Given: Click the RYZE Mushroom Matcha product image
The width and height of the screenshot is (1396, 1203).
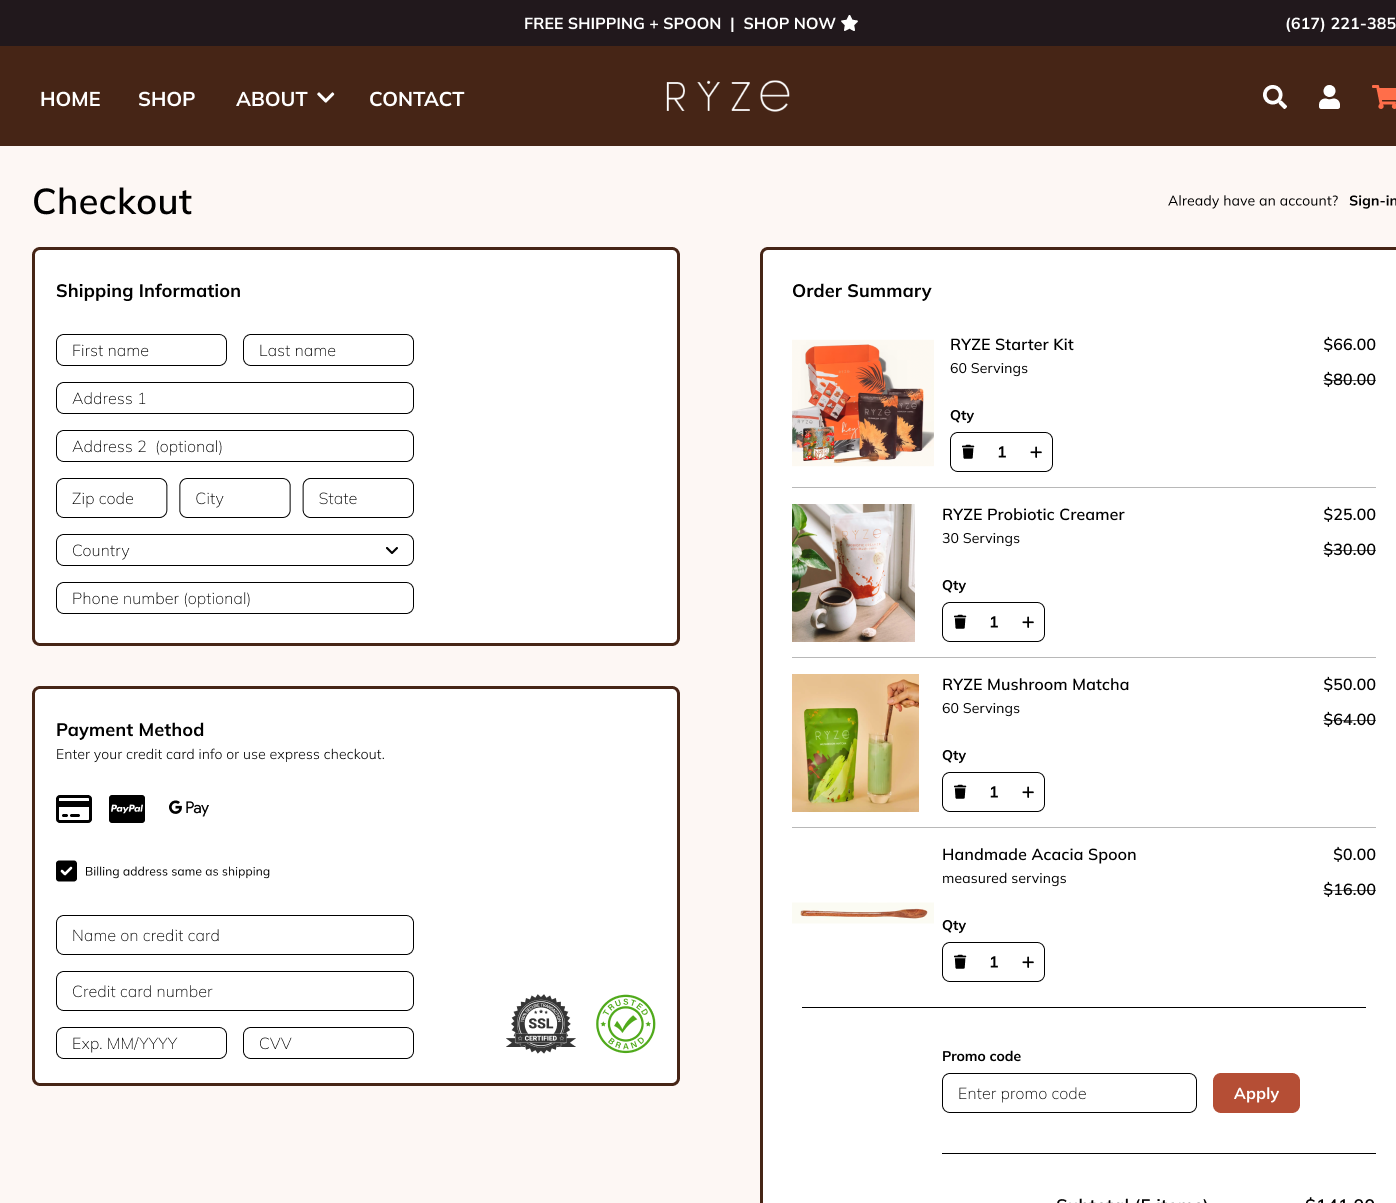Looking at the screenshot, I should pyautogui.click(x=855, y=743).
